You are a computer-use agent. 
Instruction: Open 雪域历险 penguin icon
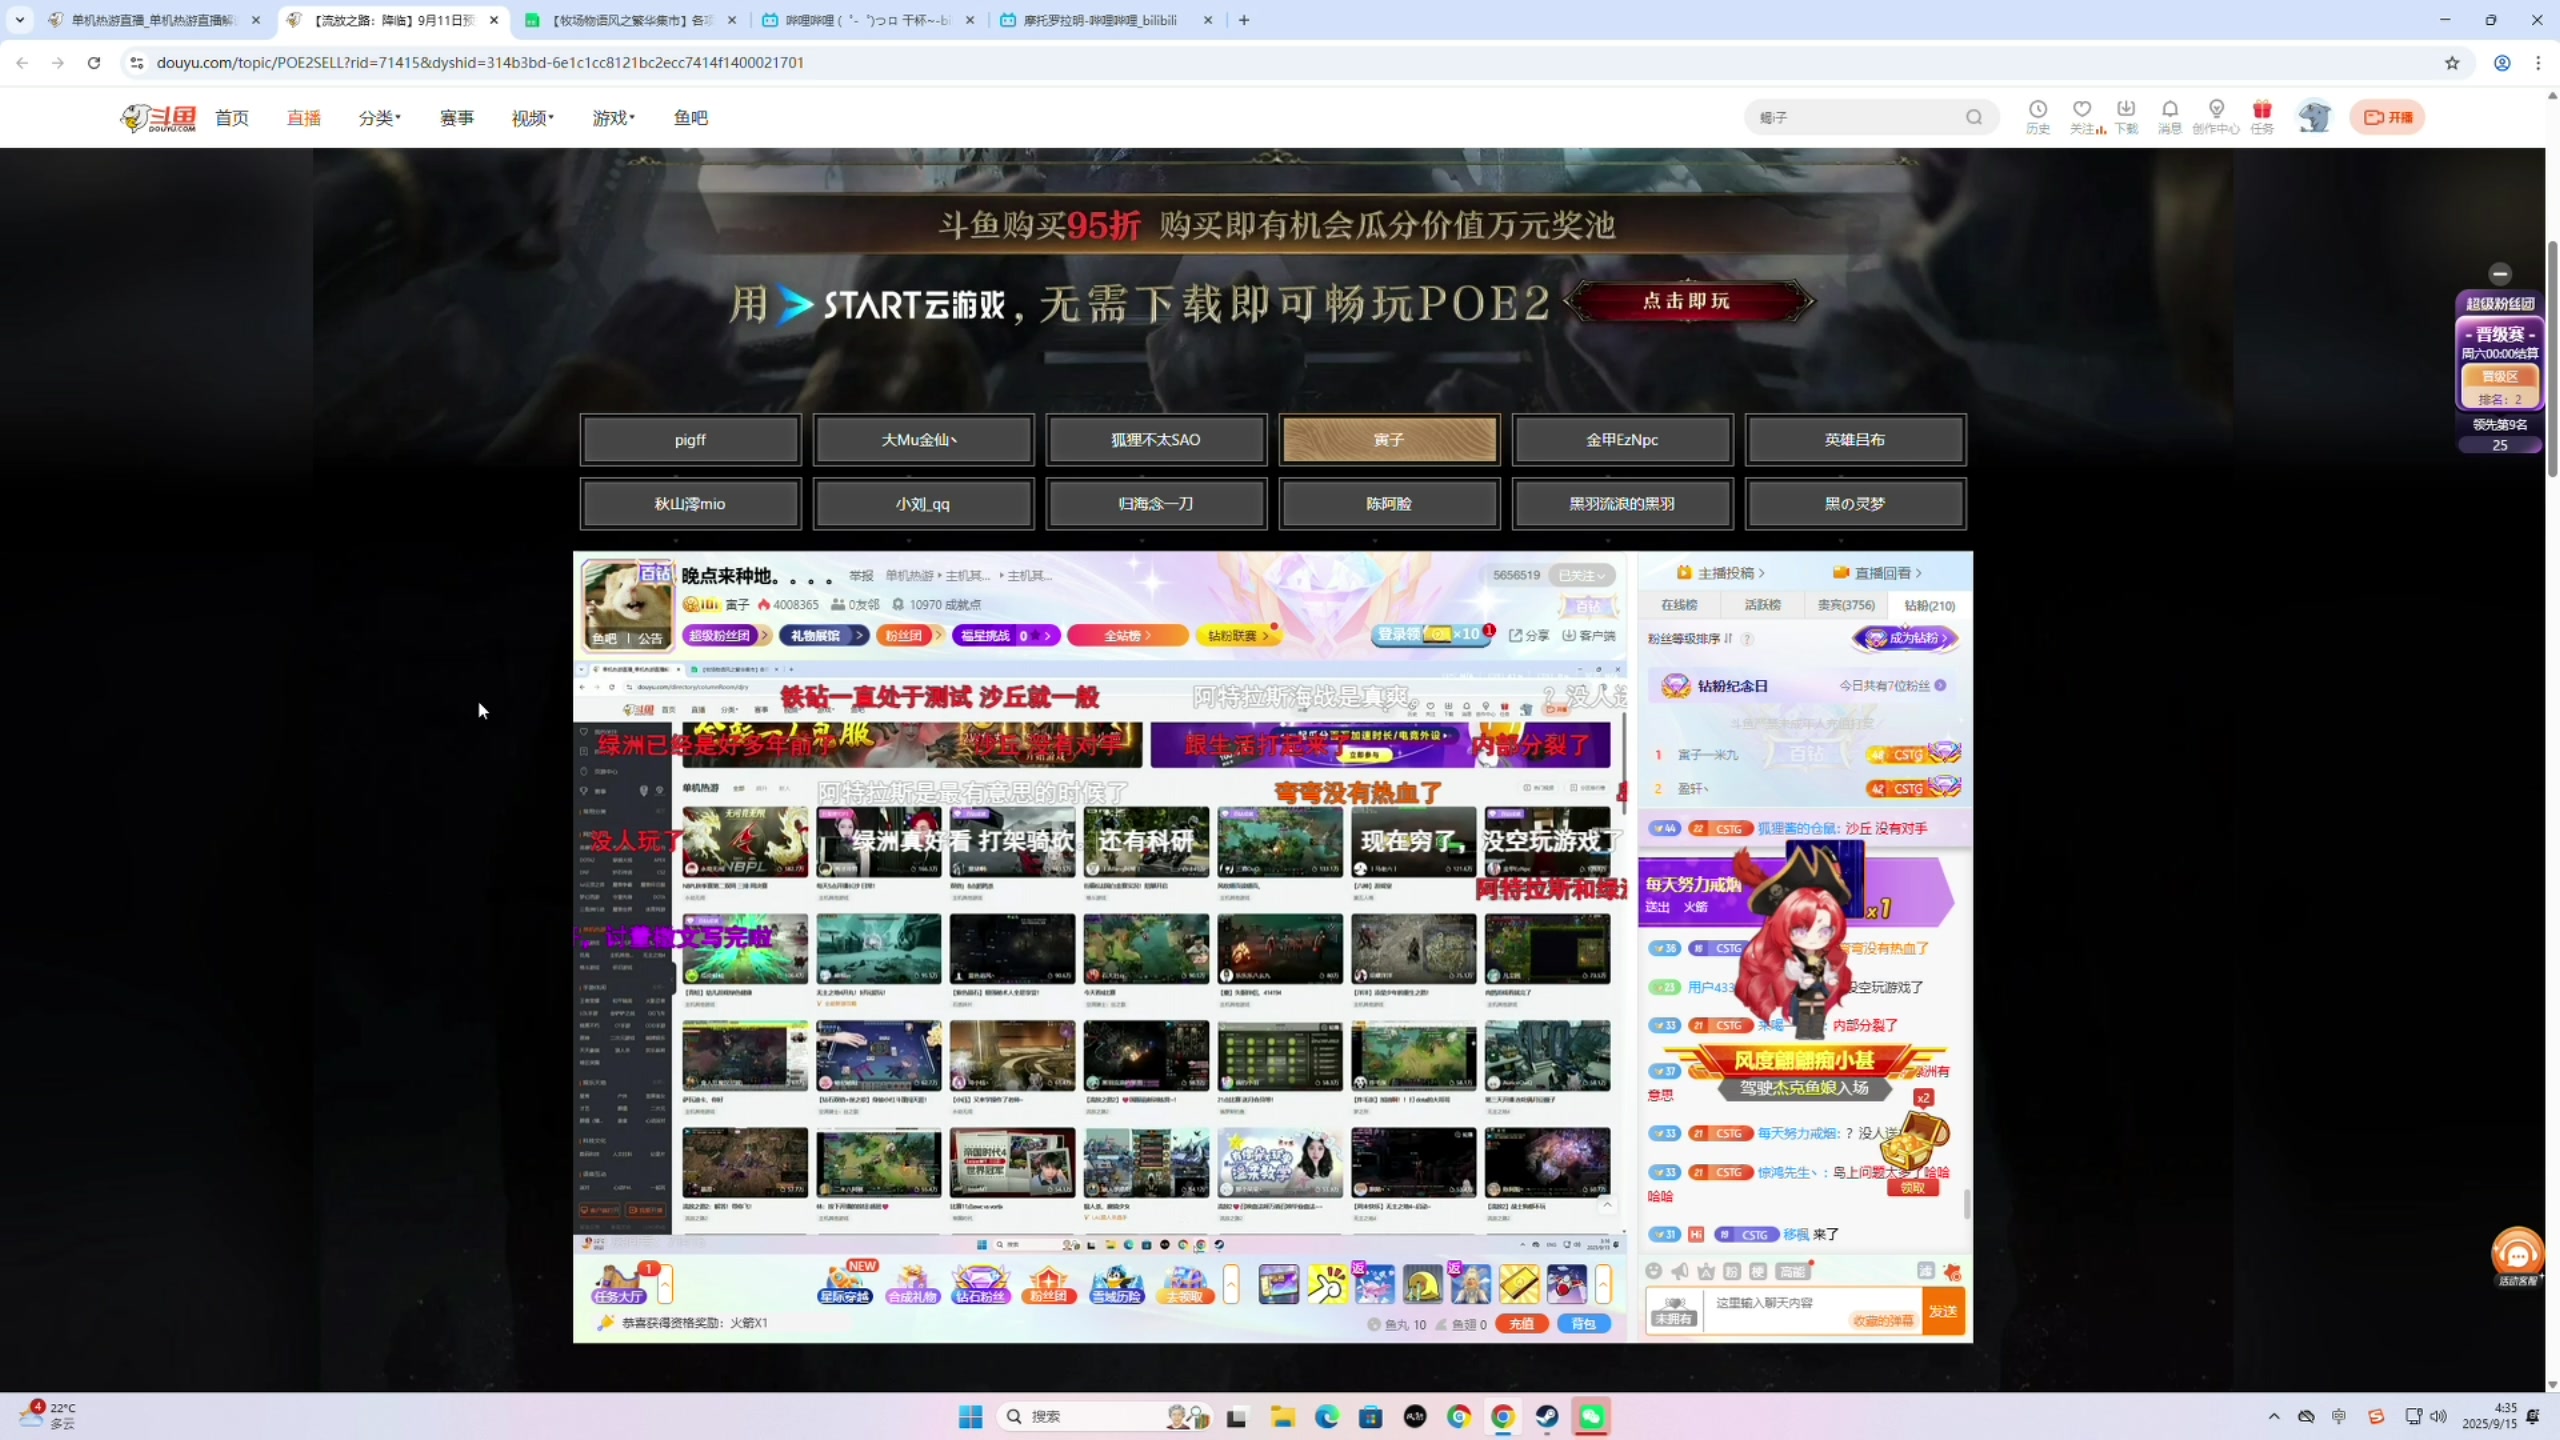(1116, 1284)
